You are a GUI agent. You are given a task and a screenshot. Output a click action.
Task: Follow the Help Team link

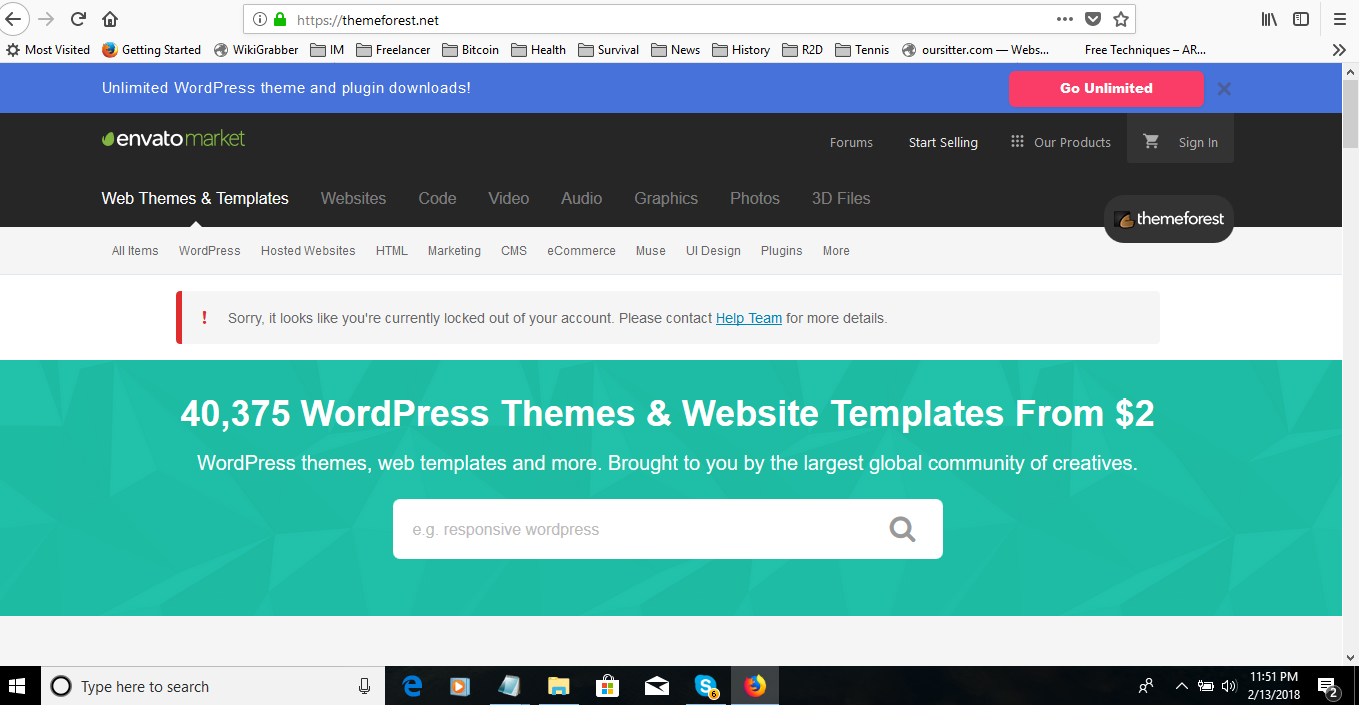click(749, 318)
